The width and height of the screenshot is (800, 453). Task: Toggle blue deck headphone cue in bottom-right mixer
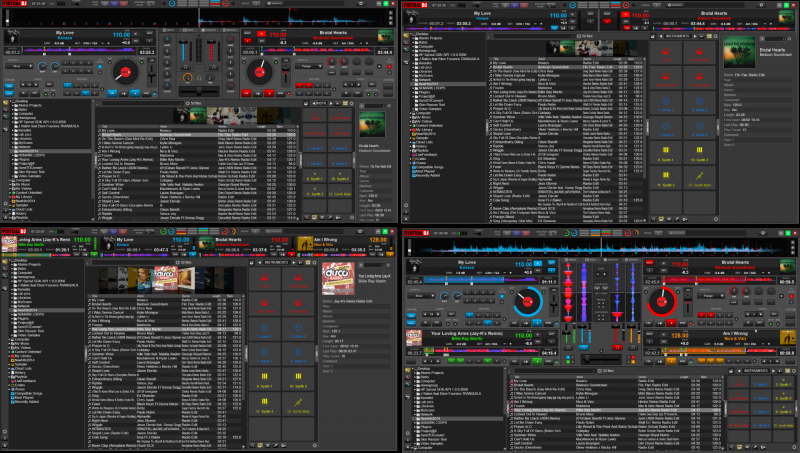tap(584, 347)
